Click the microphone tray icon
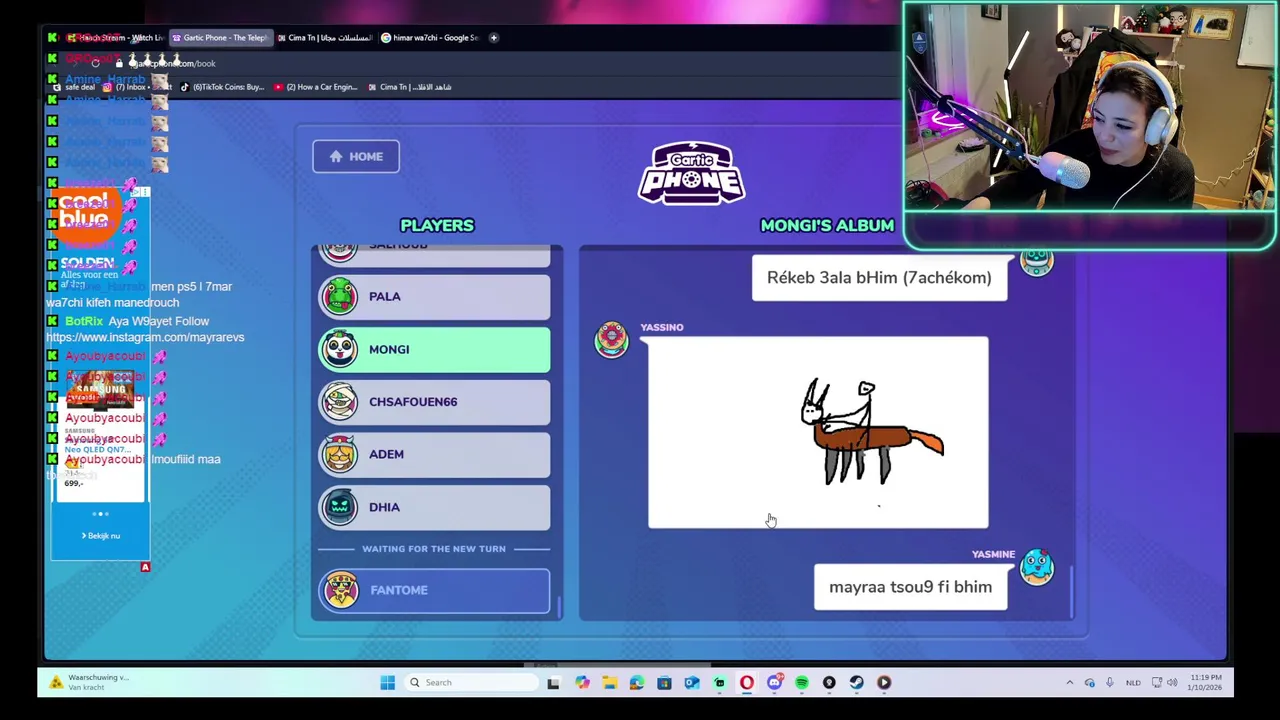 click(x=1109, y=682)
